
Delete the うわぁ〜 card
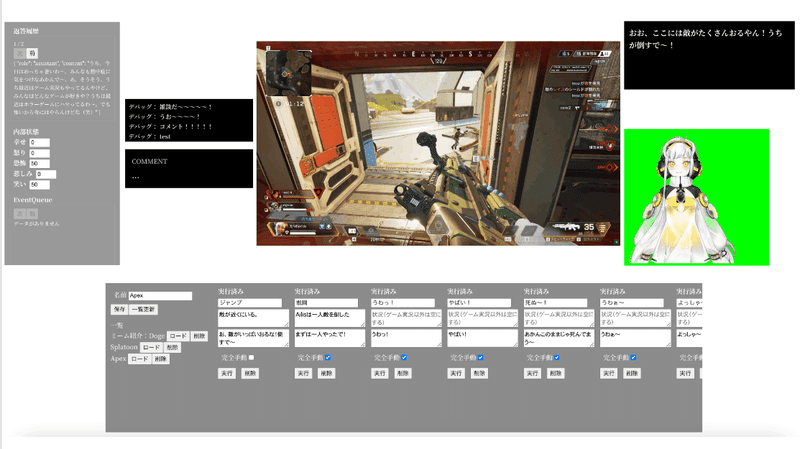632,373
